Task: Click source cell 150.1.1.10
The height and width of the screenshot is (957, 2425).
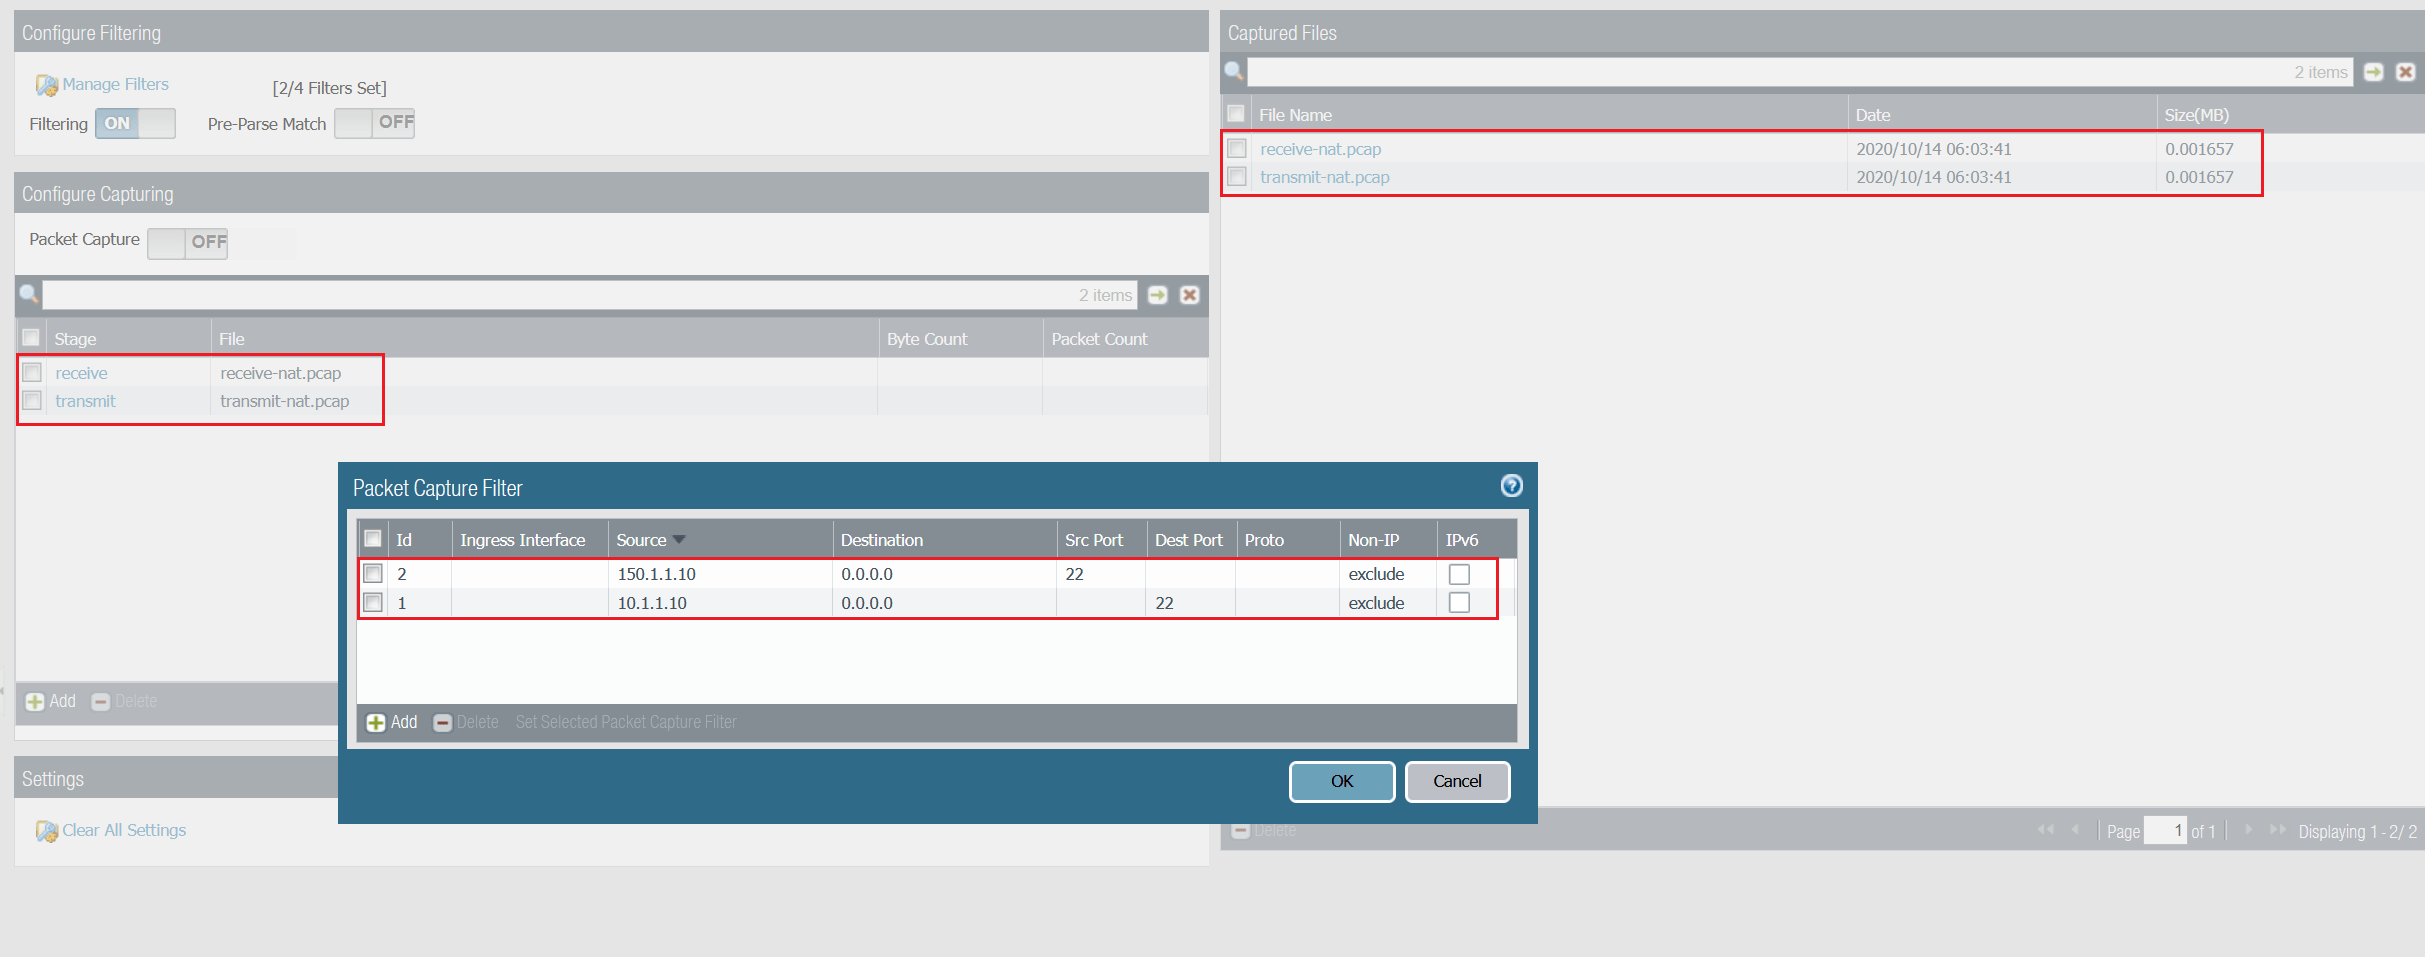Action: coord(656,574)
